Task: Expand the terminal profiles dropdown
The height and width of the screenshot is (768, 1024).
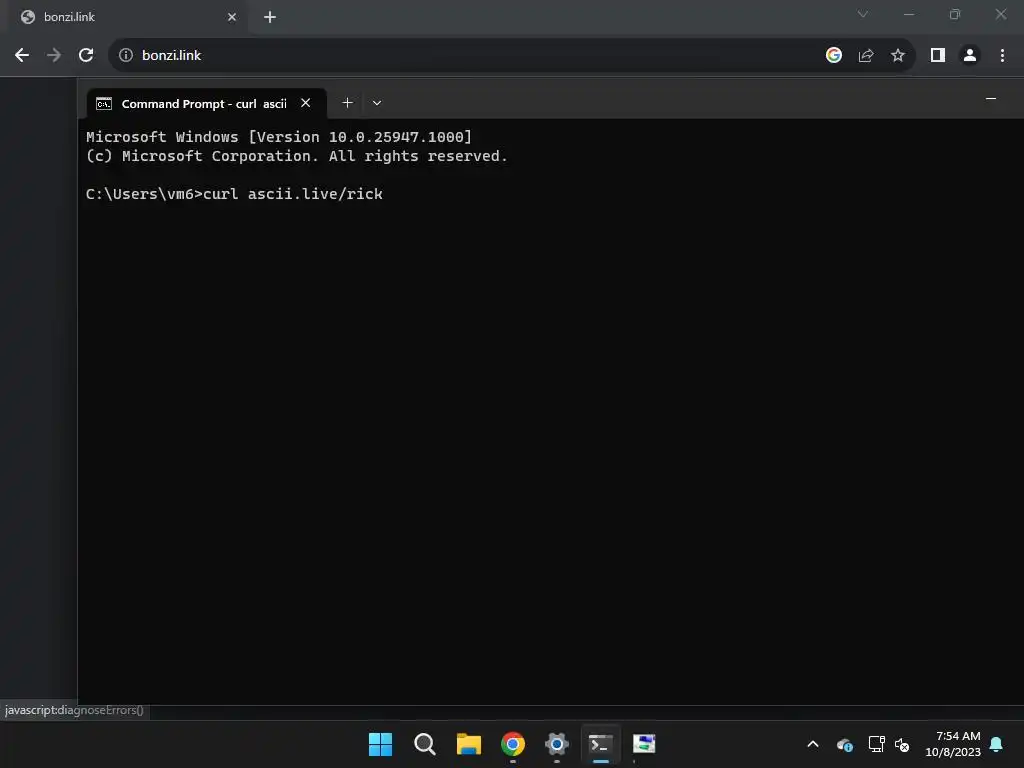Action: (x=377, y=103)
